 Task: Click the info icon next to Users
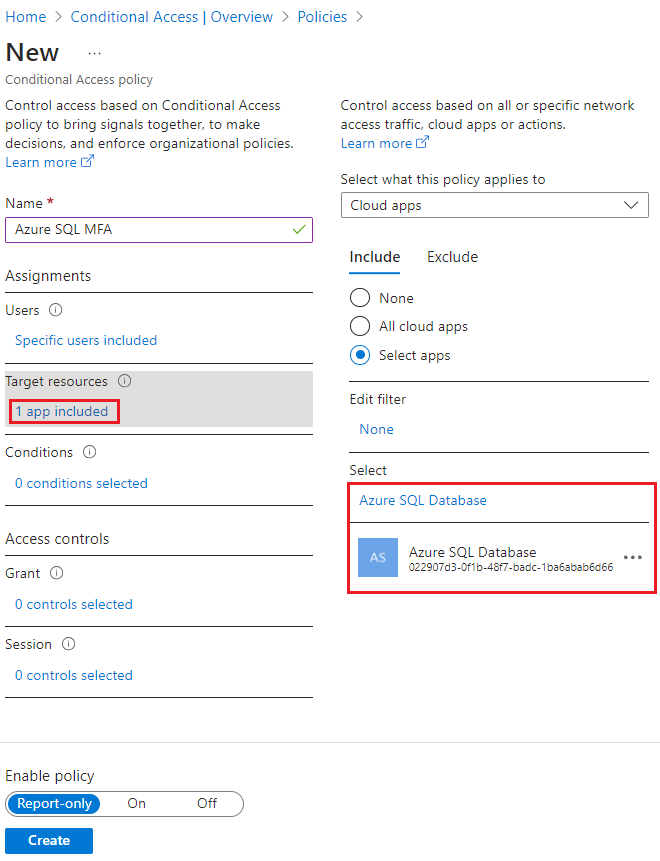point(57,310)
